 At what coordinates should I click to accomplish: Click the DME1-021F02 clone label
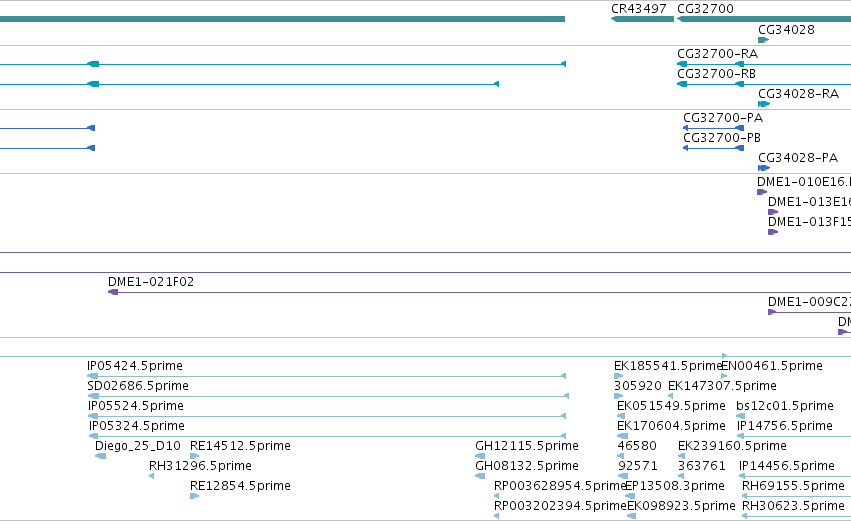[151, 282]
